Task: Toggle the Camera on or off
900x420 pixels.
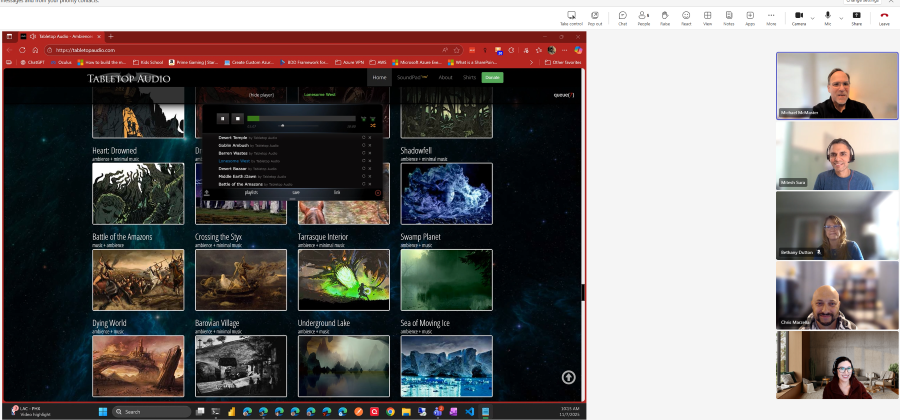Action: pyautogui.click(x=799, y=18)
